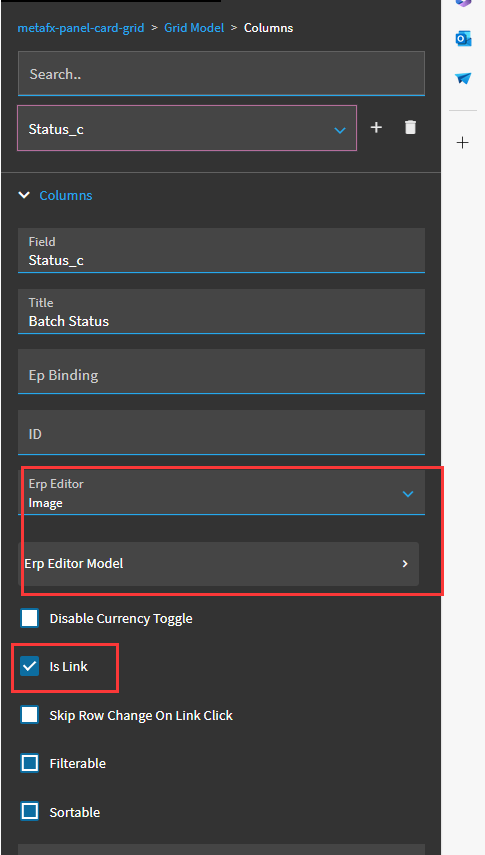Toggle the Sortable checkbox

pyautogui.click(x=29, y=812)
